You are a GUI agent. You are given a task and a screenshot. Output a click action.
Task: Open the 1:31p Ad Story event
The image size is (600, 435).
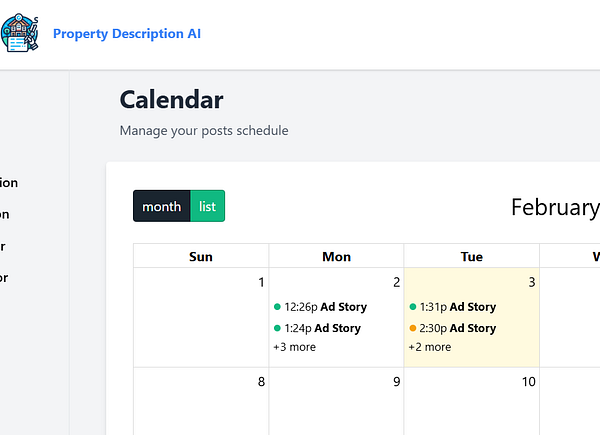(x=458, y=307)
